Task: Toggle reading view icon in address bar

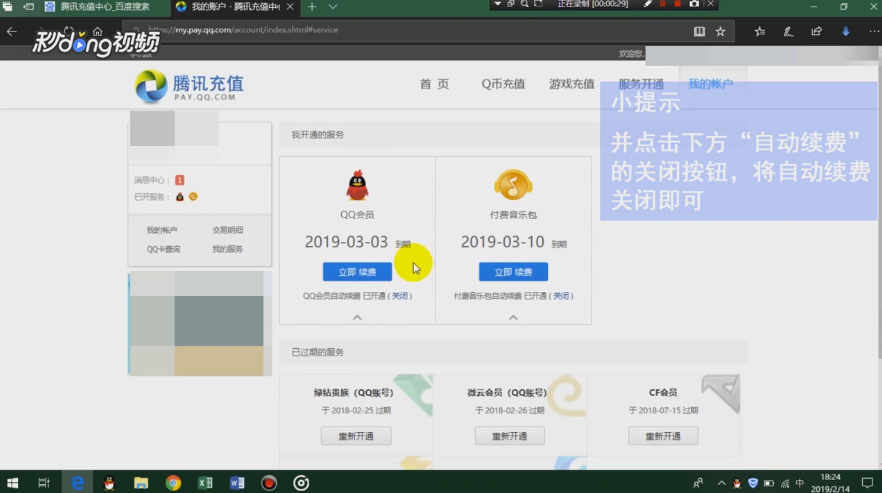Action: [699, 32]
